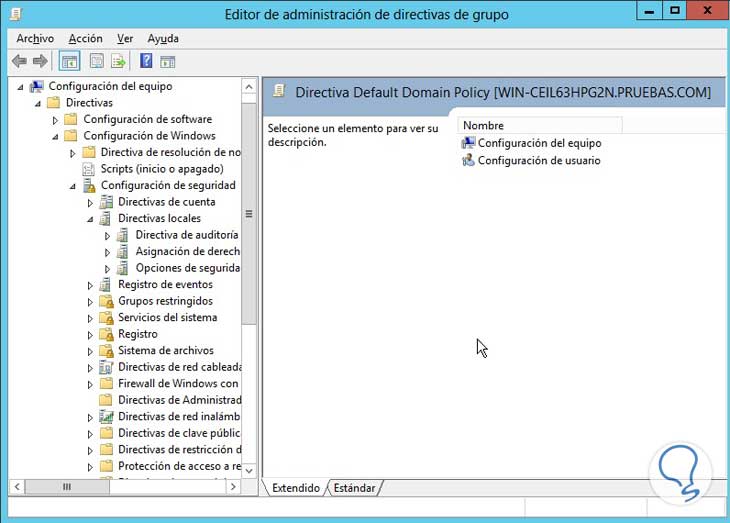Click the Properties toolbar icon

coord(97,61)
